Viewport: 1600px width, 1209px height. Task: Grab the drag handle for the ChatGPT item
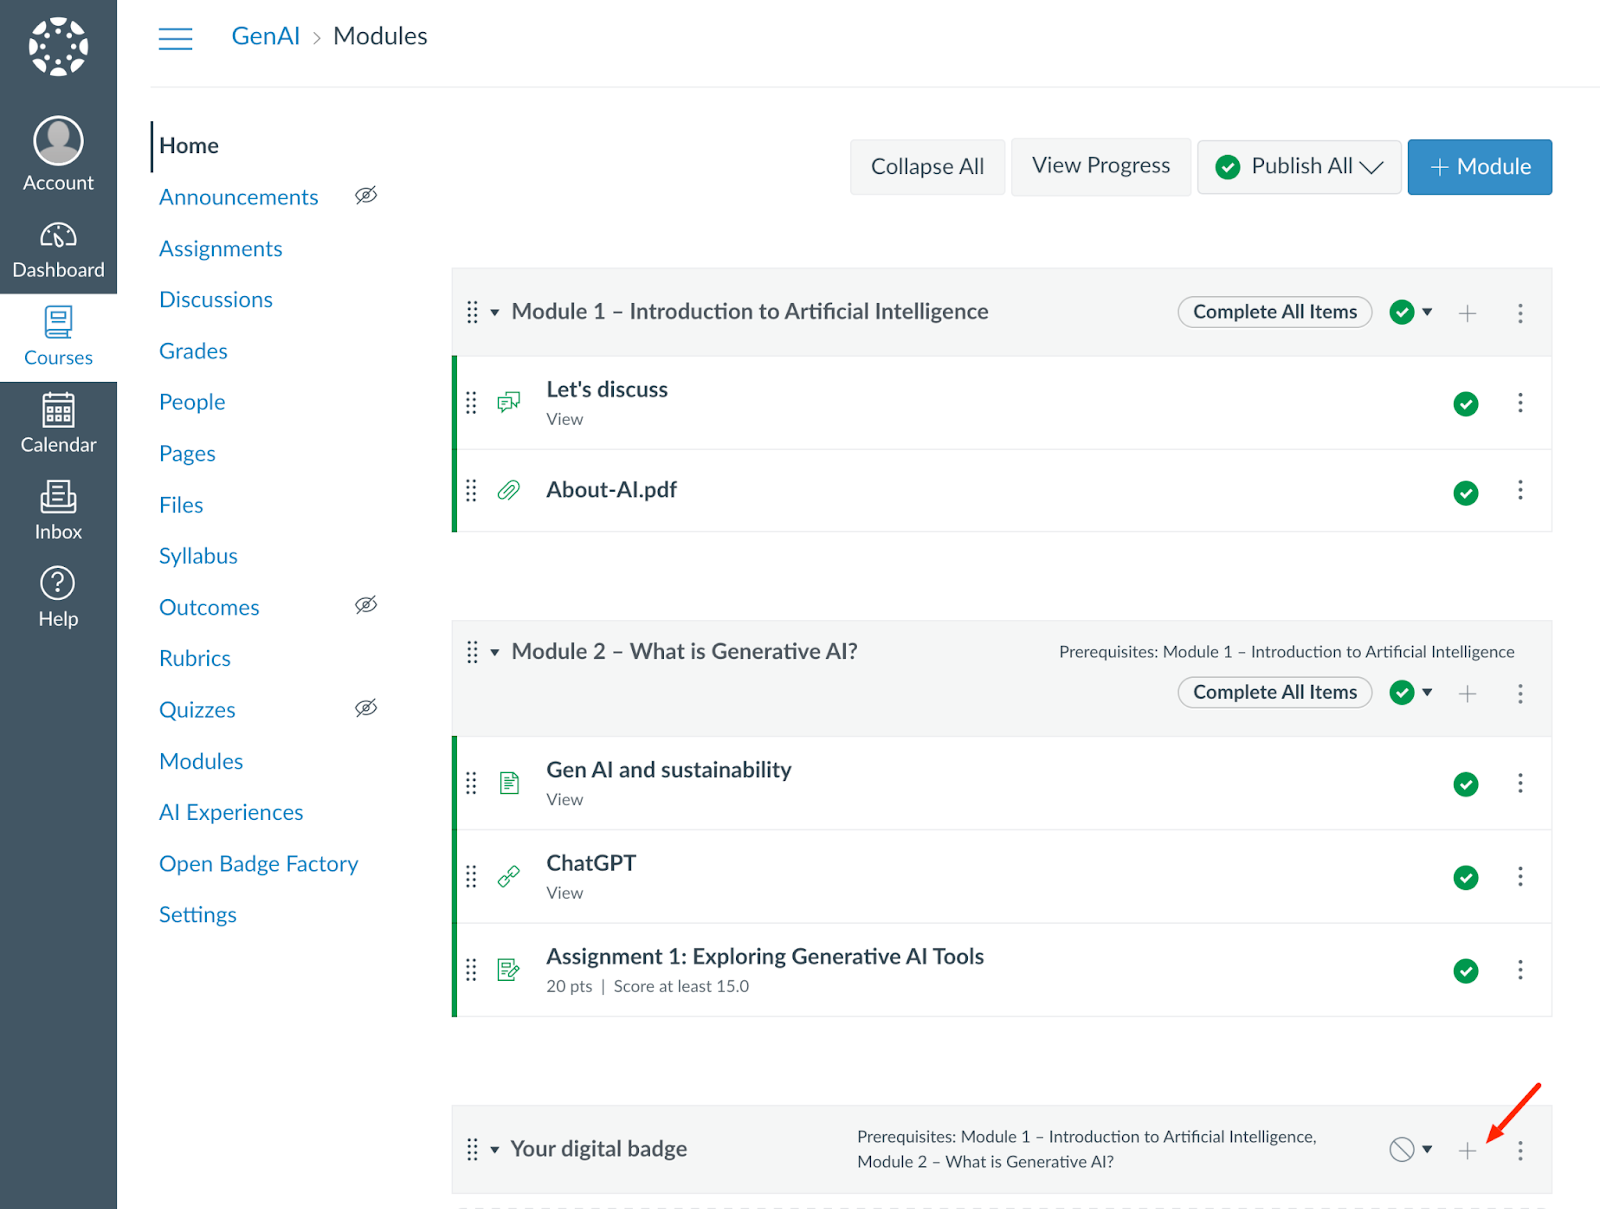[x=471, y=876]
